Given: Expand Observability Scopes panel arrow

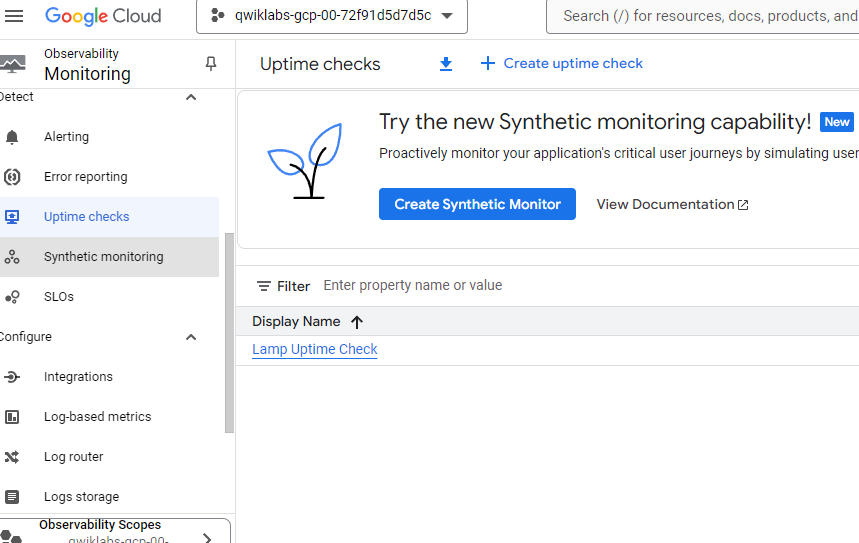Looking at the screenshot, I should click(x=207, y=538).
